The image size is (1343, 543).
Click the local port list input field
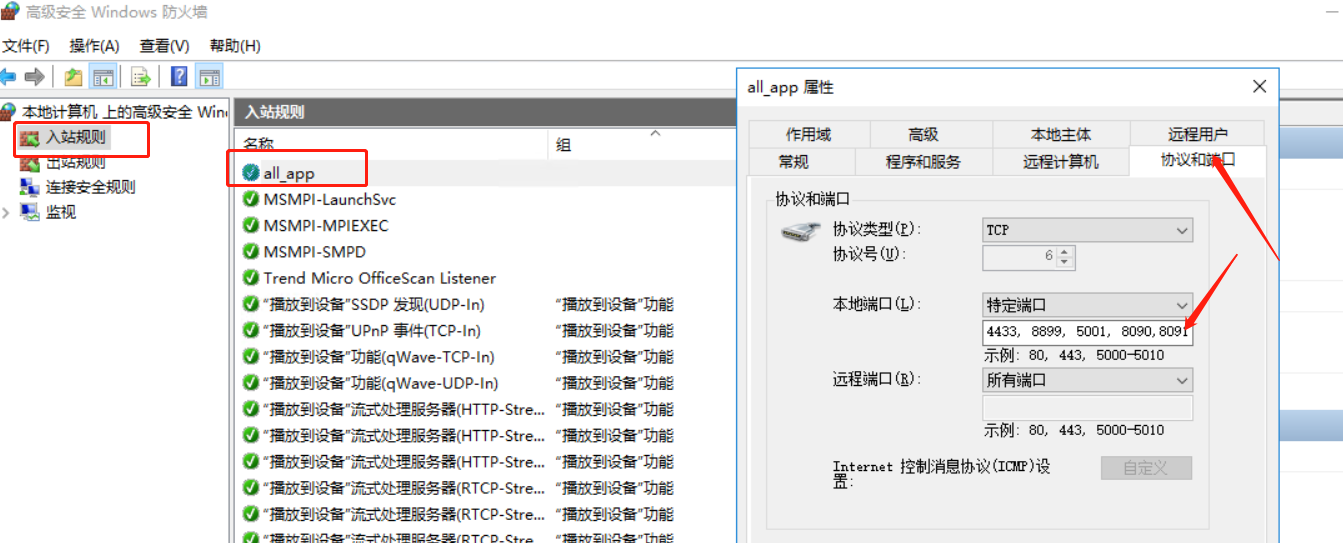pyautogui.click(x=1087, y=332)
